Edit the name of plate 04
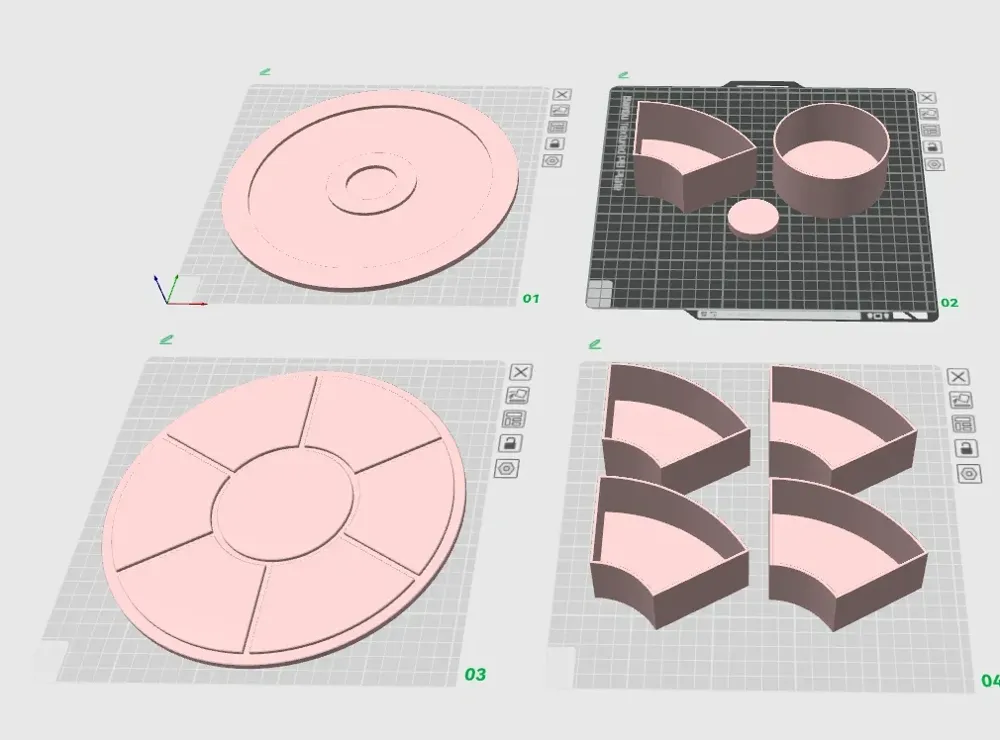The width and height of the screenshot is (1000, 740). click(x=595, y=344)
